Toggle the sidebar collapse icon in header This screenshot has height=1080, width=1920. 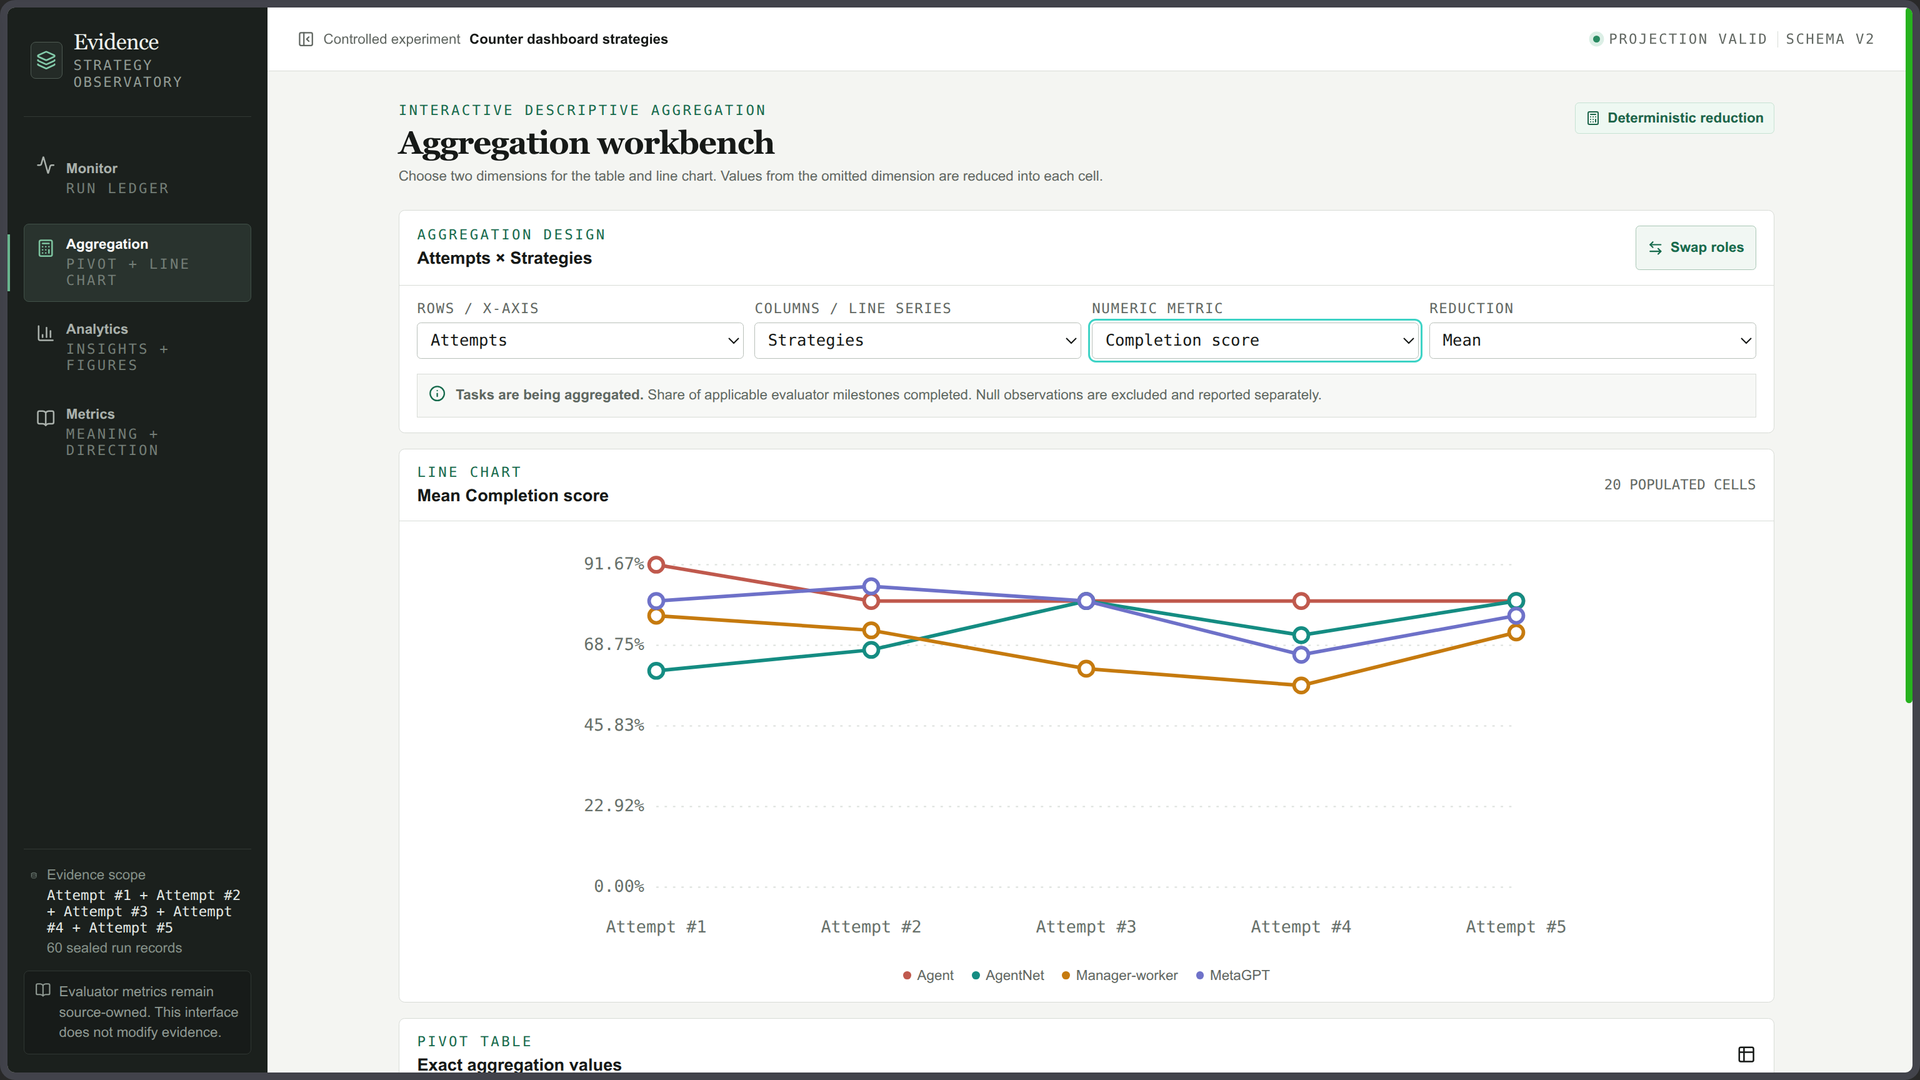pos(306,39)
